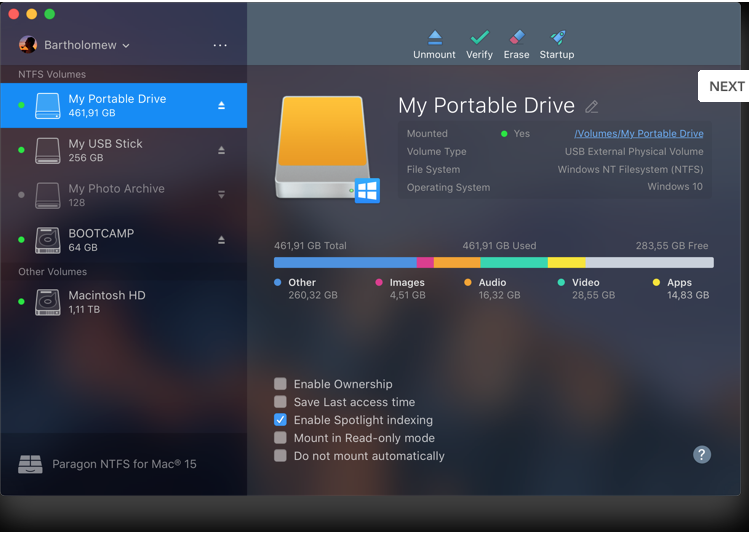
Task: Check Do not mount automatically
Action: [x=280, y=456]
